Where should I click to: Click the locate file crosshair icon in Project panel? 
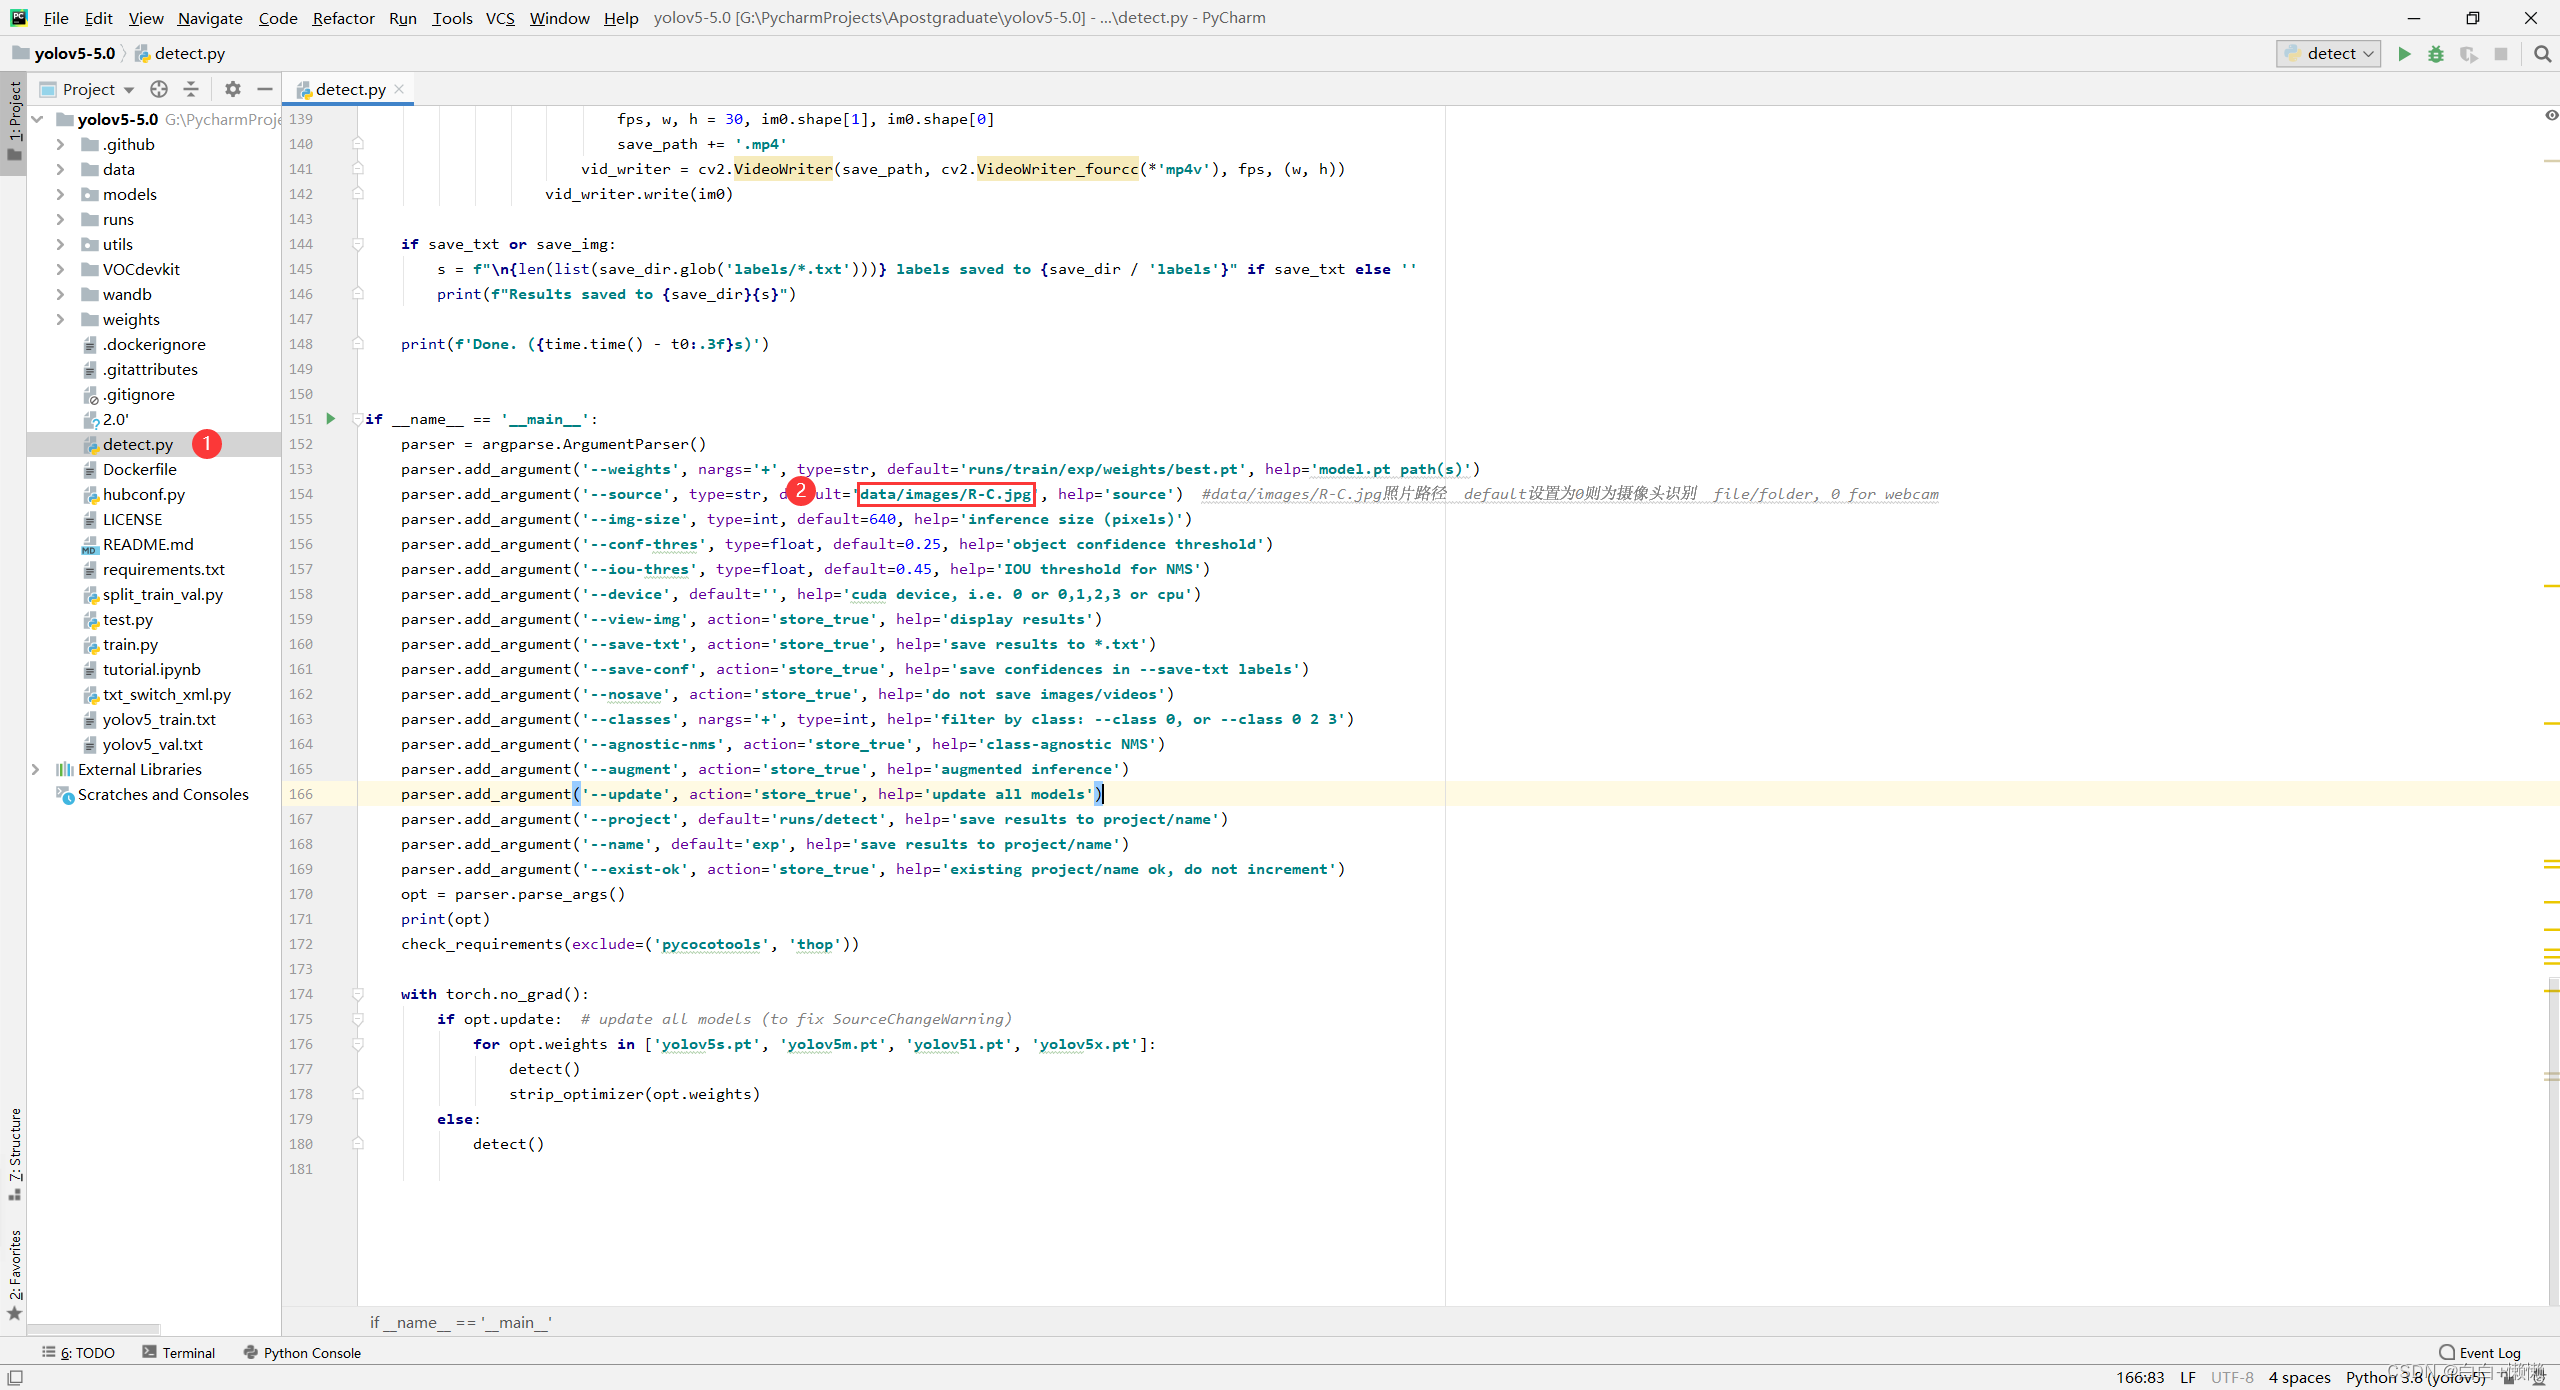pos(159,89)
